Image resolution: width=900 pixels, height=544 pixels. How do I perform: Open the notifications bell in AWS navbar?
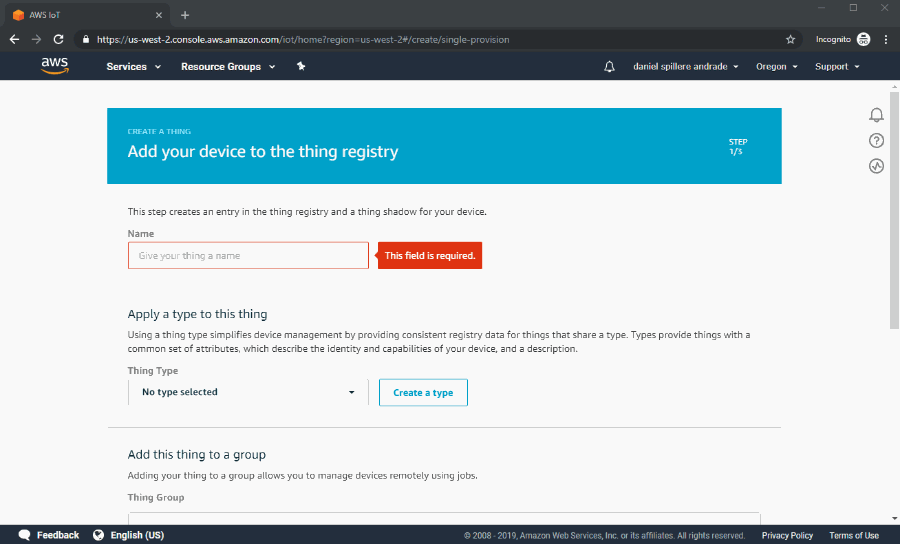click(610, 67)
